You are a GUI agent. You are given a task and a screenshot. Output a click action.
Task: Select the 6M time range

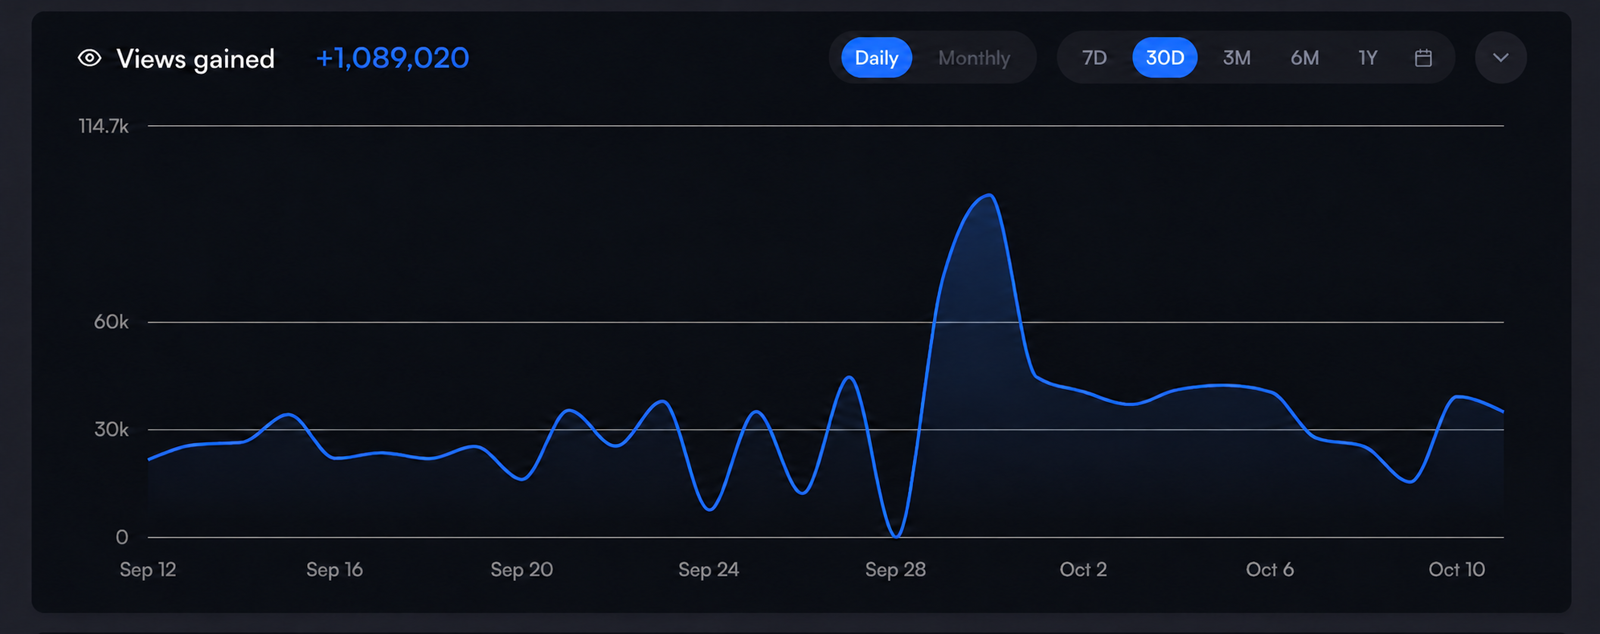(1304, 58)
